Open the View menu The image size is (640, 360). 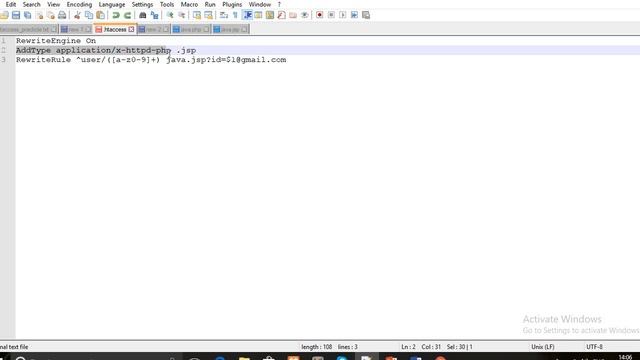pos(53,4)
